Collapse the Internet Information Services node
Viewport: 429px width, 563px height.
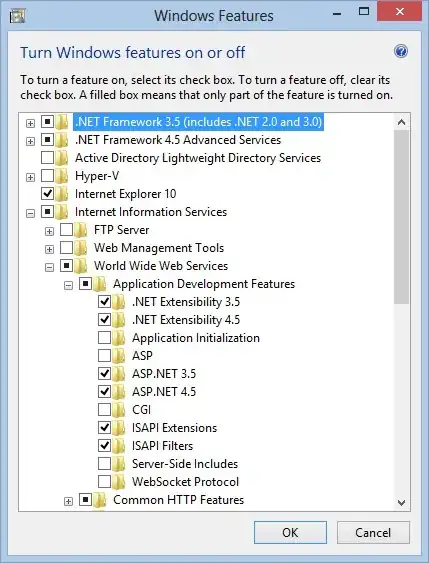coord(31,213)
